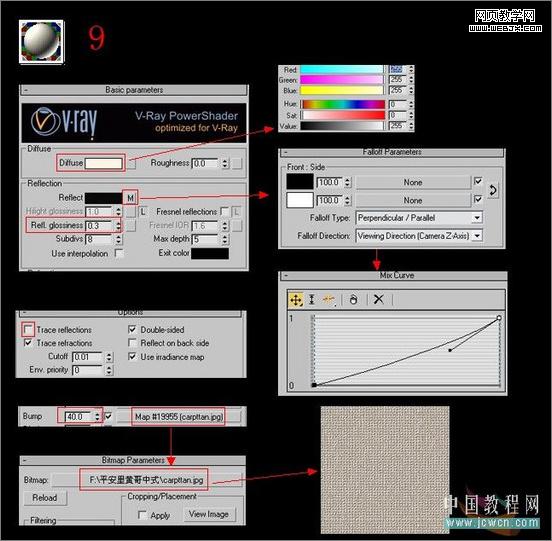The height and width of the screenshot is (541, 552).
Task: Click the Mix Curve end point at top right
Action: [498, 318]
